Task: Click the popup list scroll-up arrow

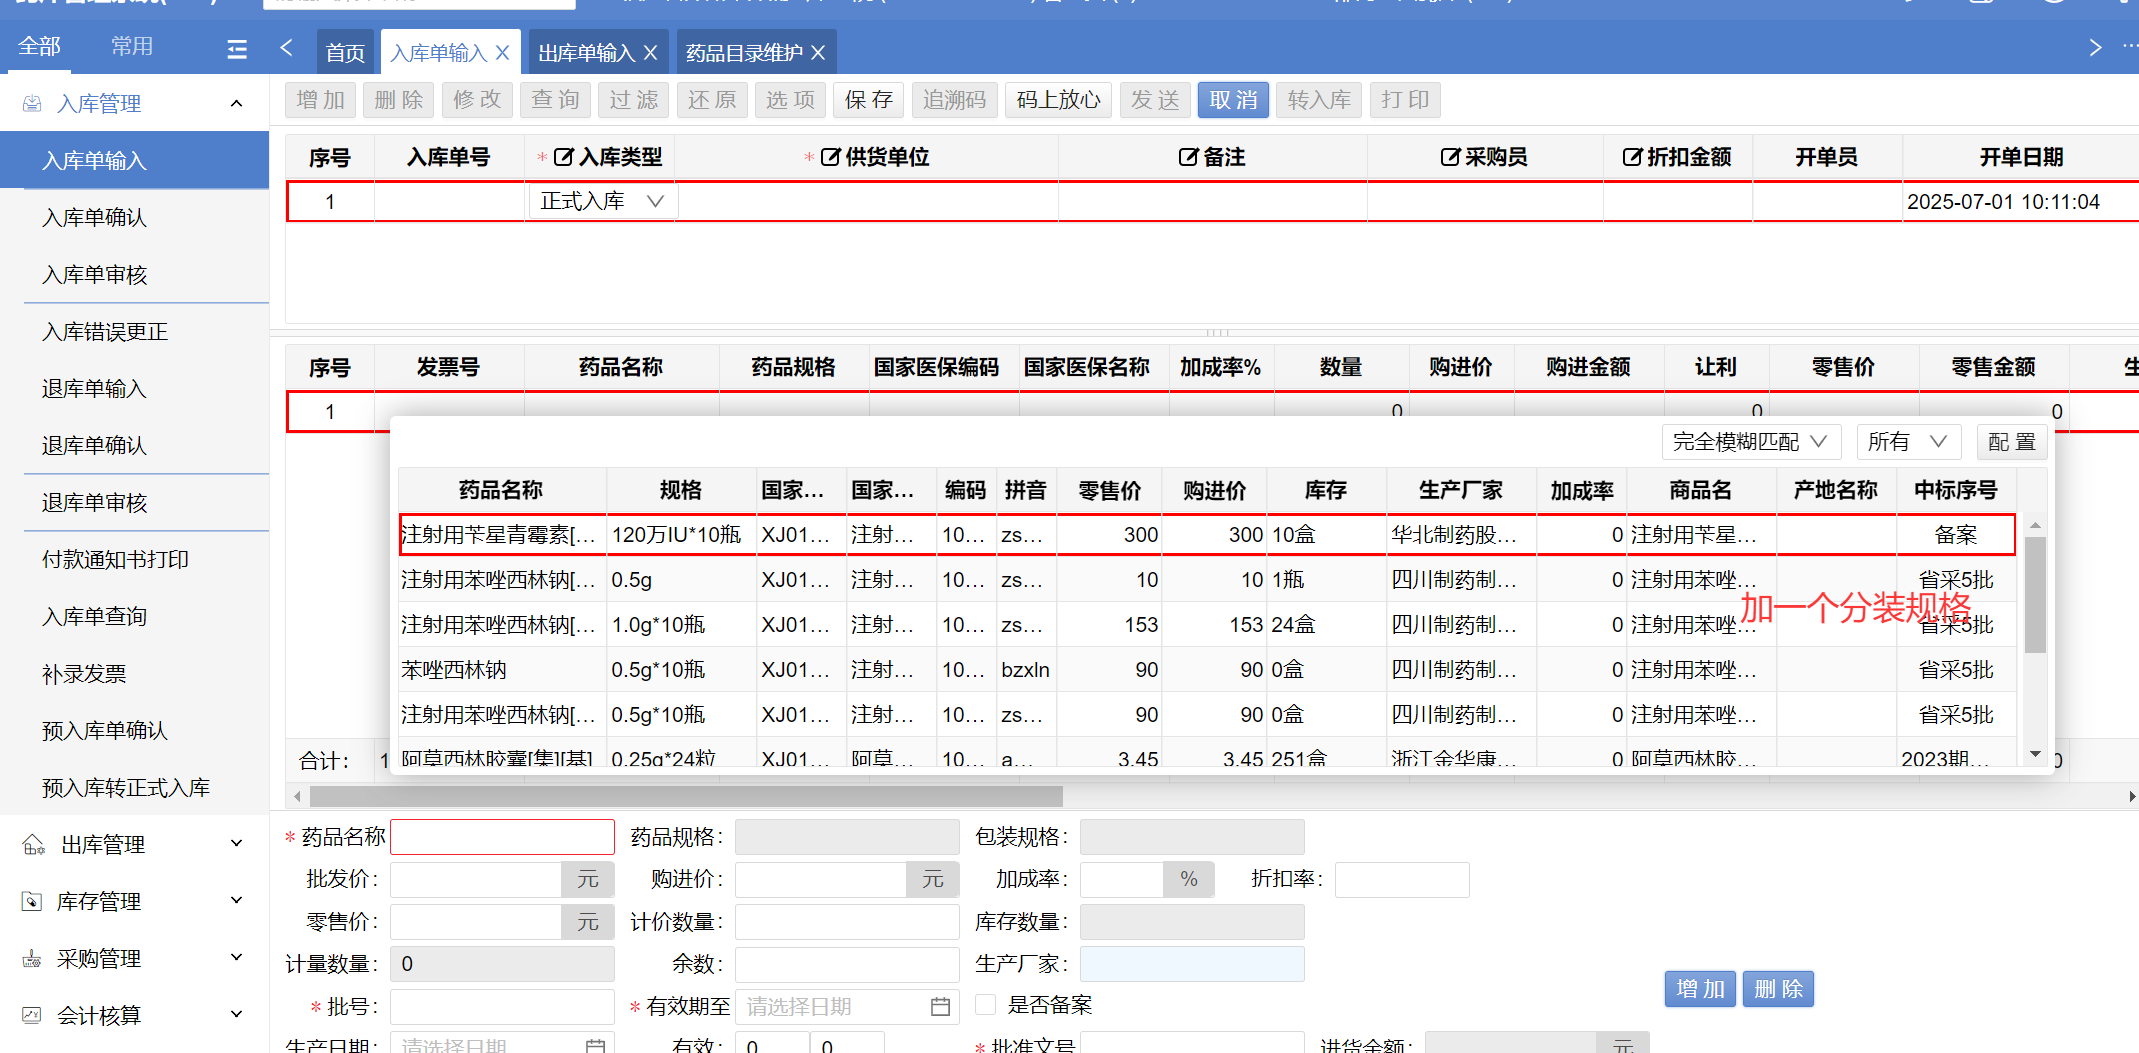Action: [2035, 526]
